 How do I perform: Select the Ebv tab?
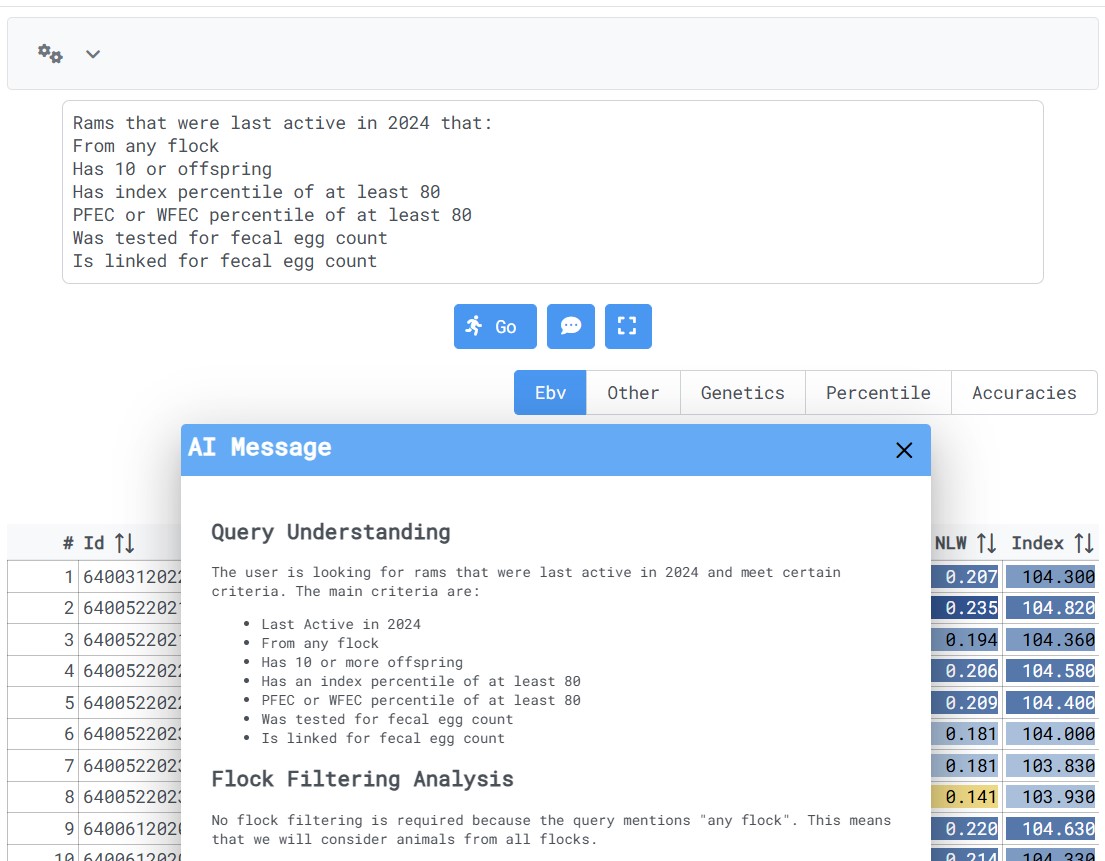click(550, 392)
